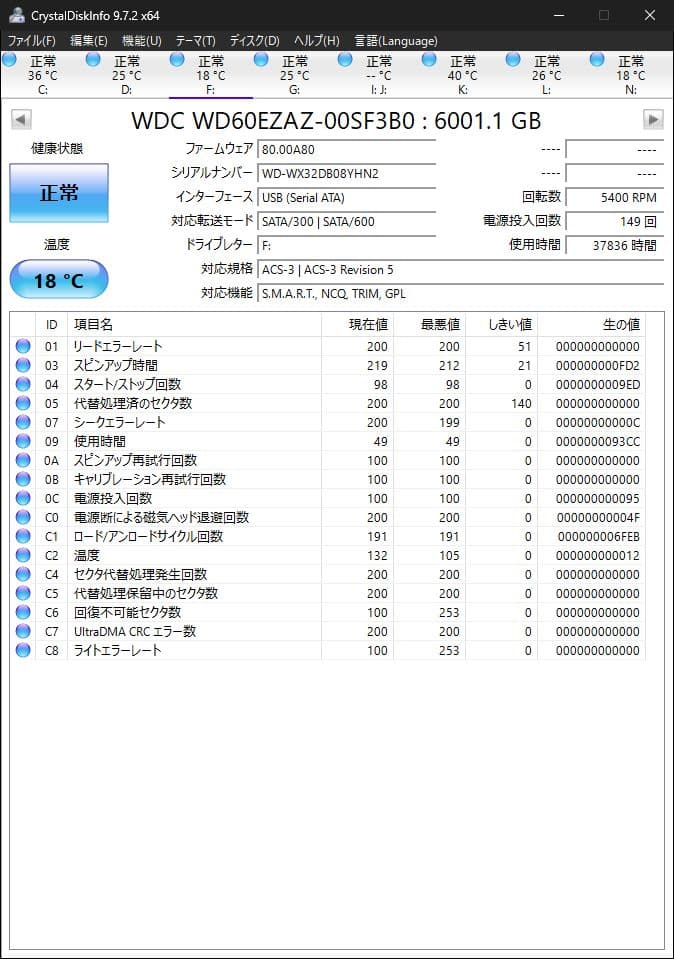Go to previous disk with left arrow
674x959 pixels.
(x=21, y=119)
